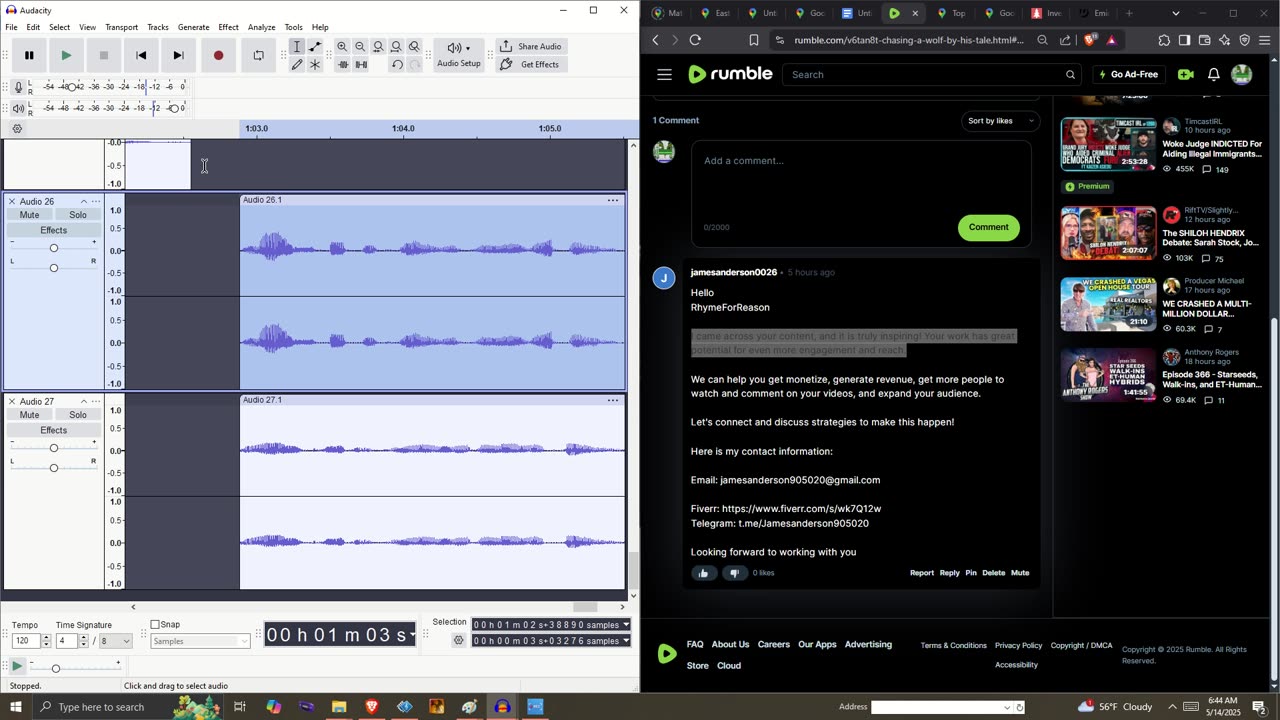Mute the Audio 26 track

tap(30, 215)
